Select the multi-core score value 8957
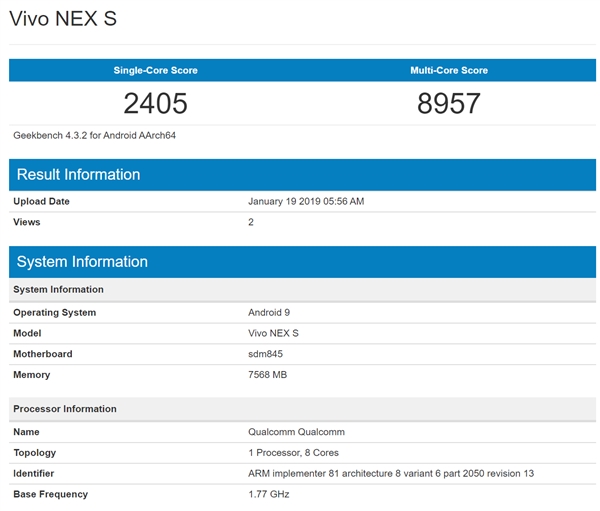Image resolution: width=600 pixels, height=511 pixels. point(449,103)
